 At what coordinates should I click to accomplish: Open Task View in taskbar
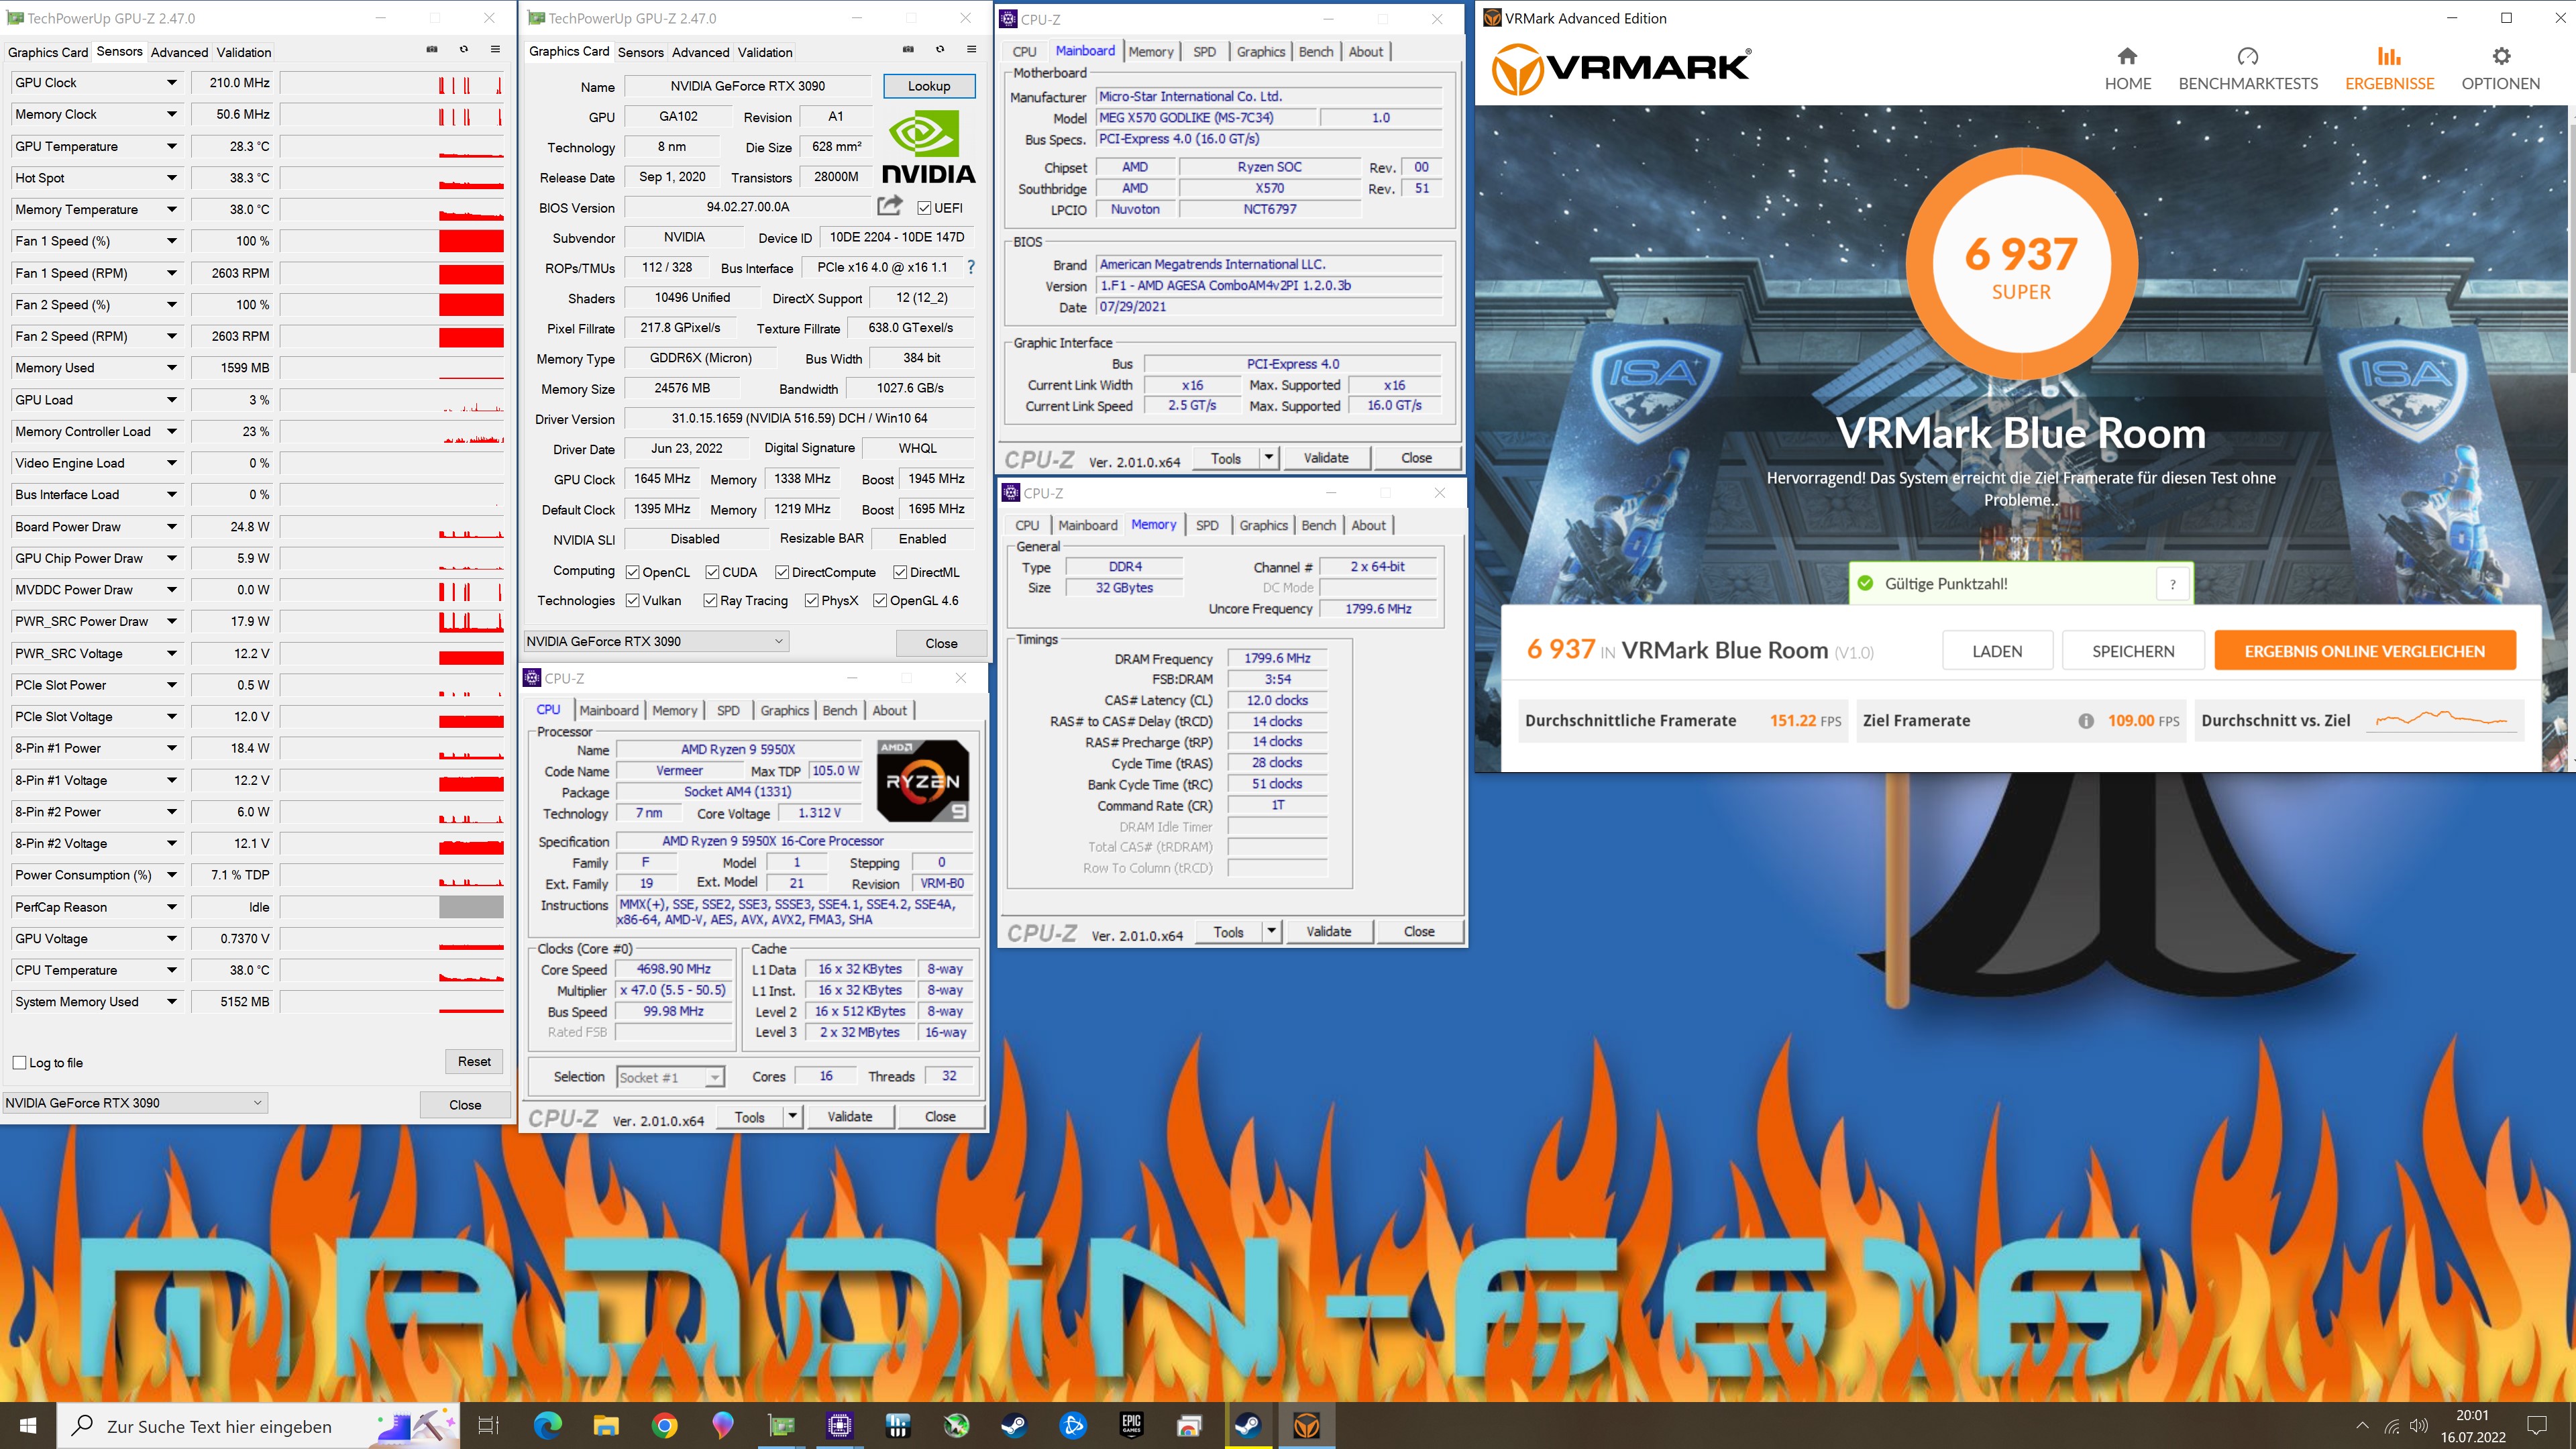(x=488, y=1425)
